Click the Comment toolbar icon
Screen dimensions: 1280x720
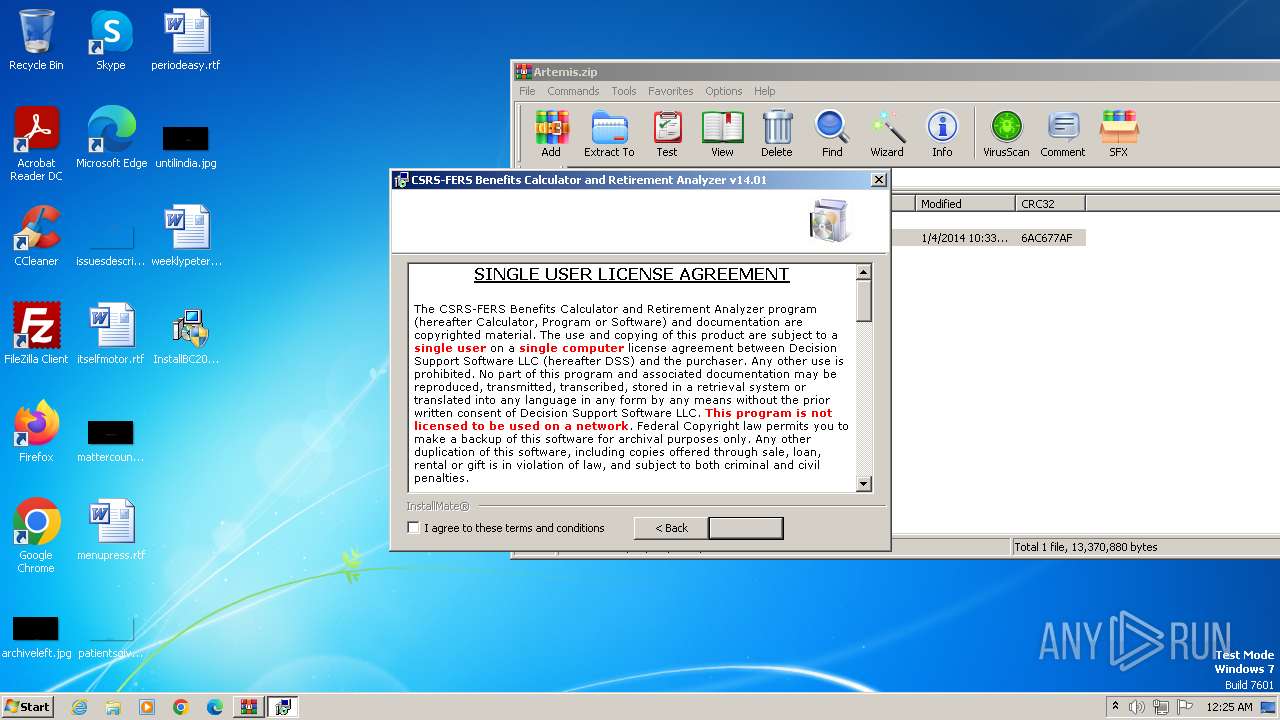pyautogui.click(x=1062, y=134)
